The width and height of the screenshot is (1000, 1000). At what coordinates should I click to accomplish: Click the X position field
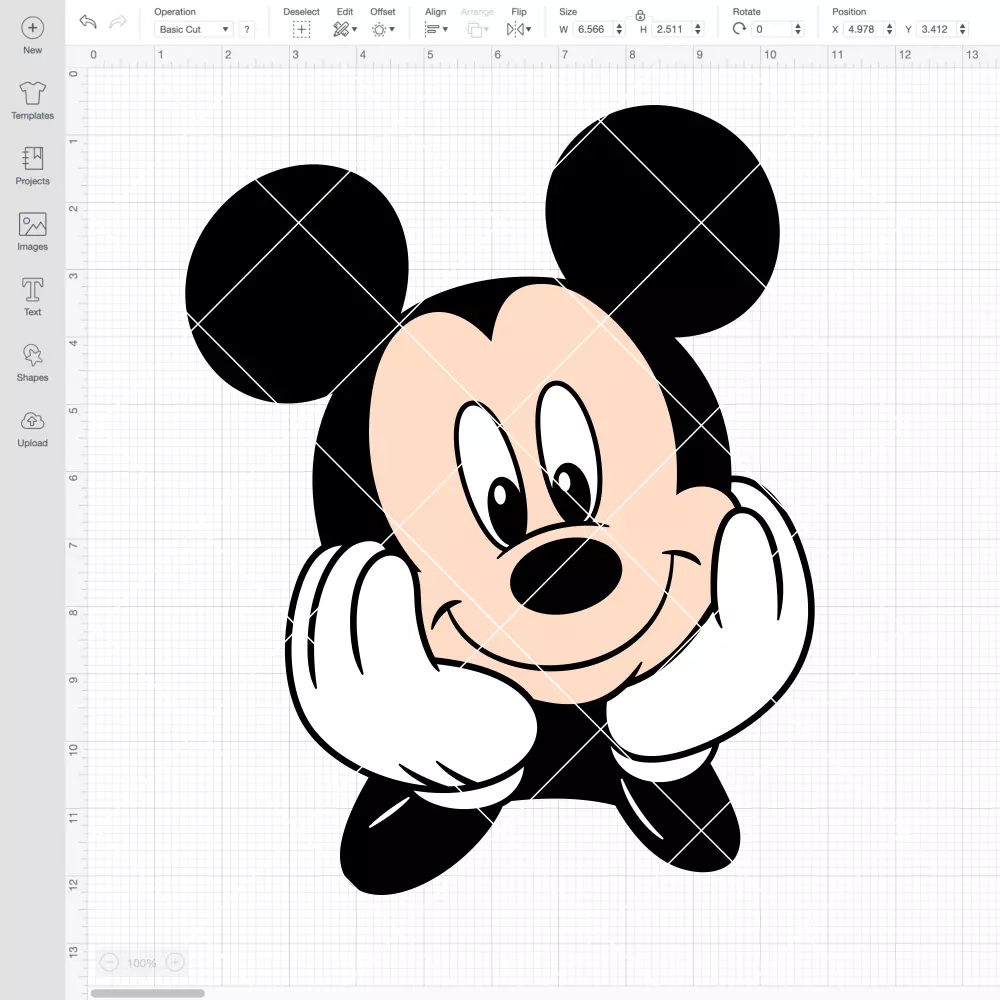[864, 29]
